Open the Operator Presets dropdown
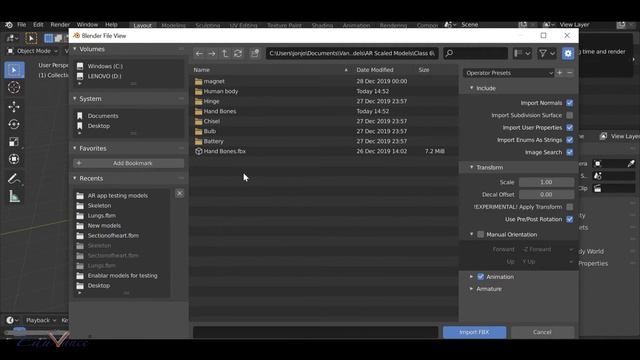This screenshot has width=640, height=360. tap(508, 73)
